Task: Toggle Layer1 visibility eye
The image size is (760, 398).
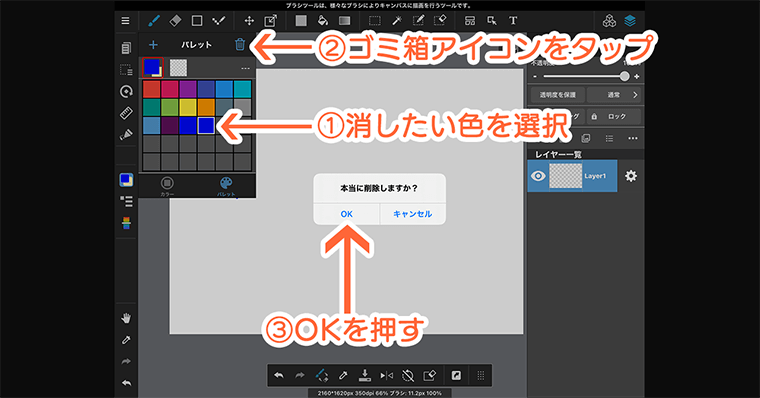Action: click(538, 176)
